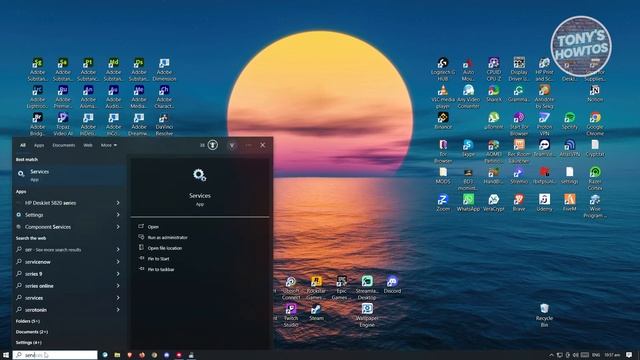
Task: Open the Logitech G HUB desktop icon
Action: coord(443,69)
